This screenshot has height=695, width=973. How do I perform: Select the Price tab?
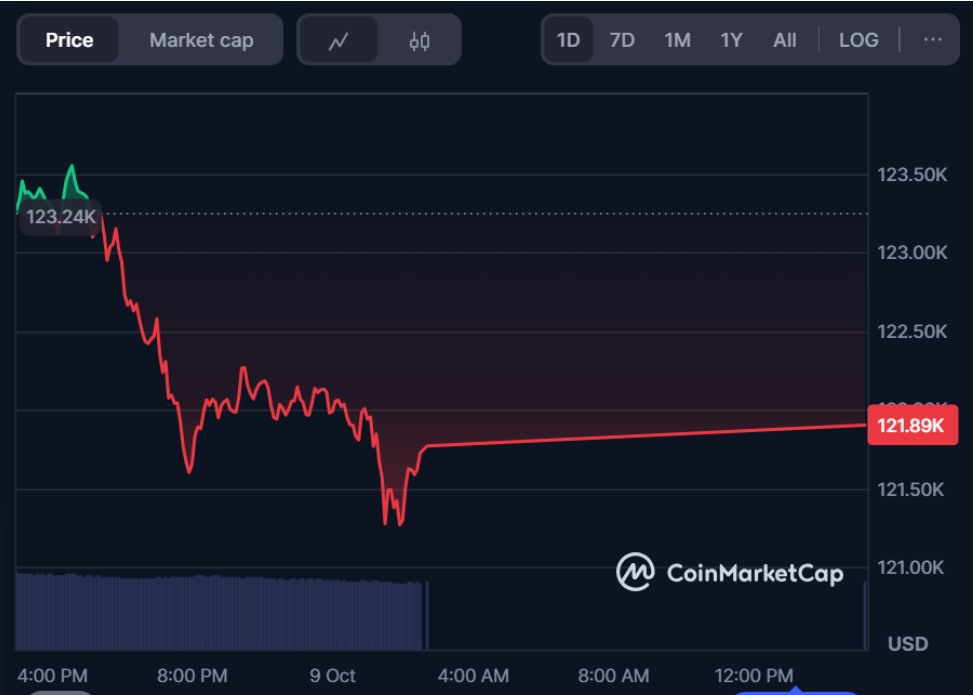[x=69, y=41]
